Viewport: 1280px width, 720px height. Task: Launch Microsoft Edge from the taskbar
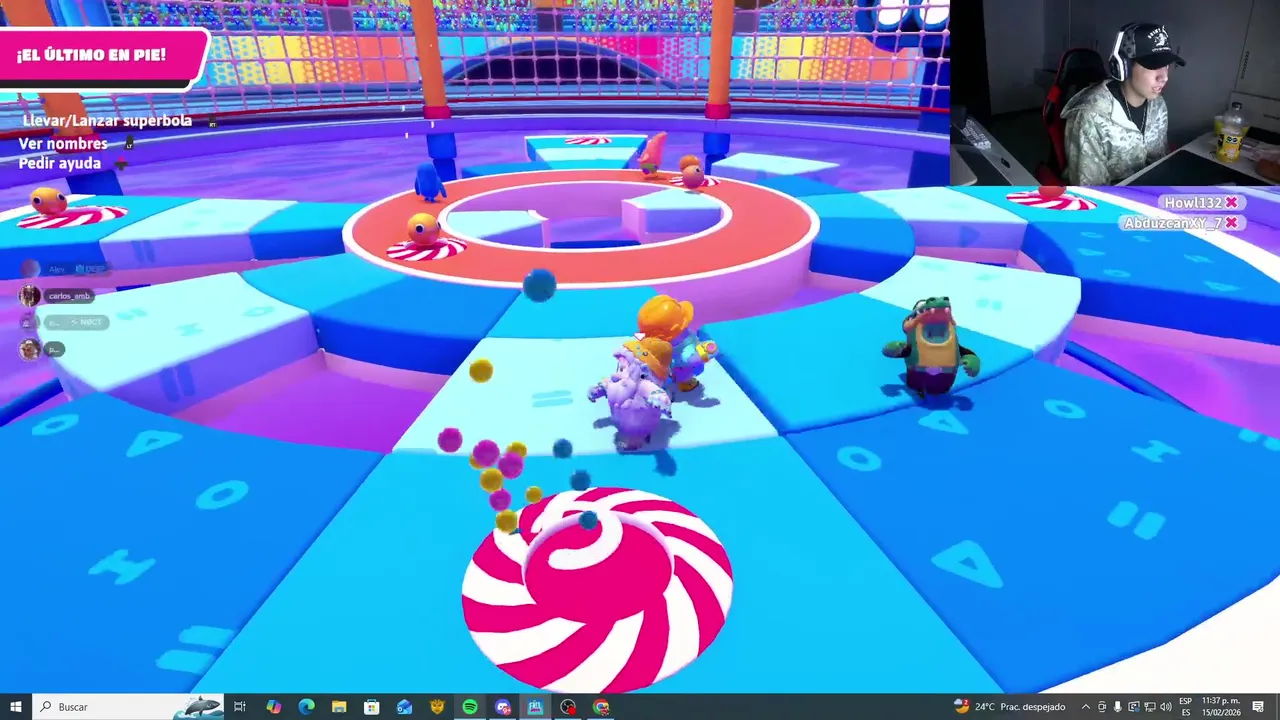306,707
